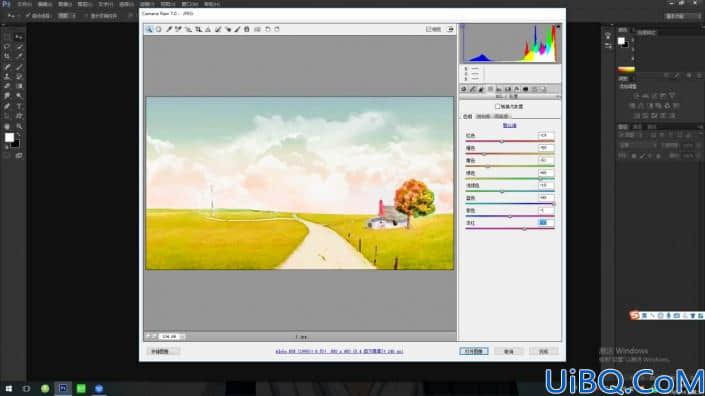Open the Tone Curve panel icon
The height and width of the screenshot is (396, 705).
[x=473, y=89]
